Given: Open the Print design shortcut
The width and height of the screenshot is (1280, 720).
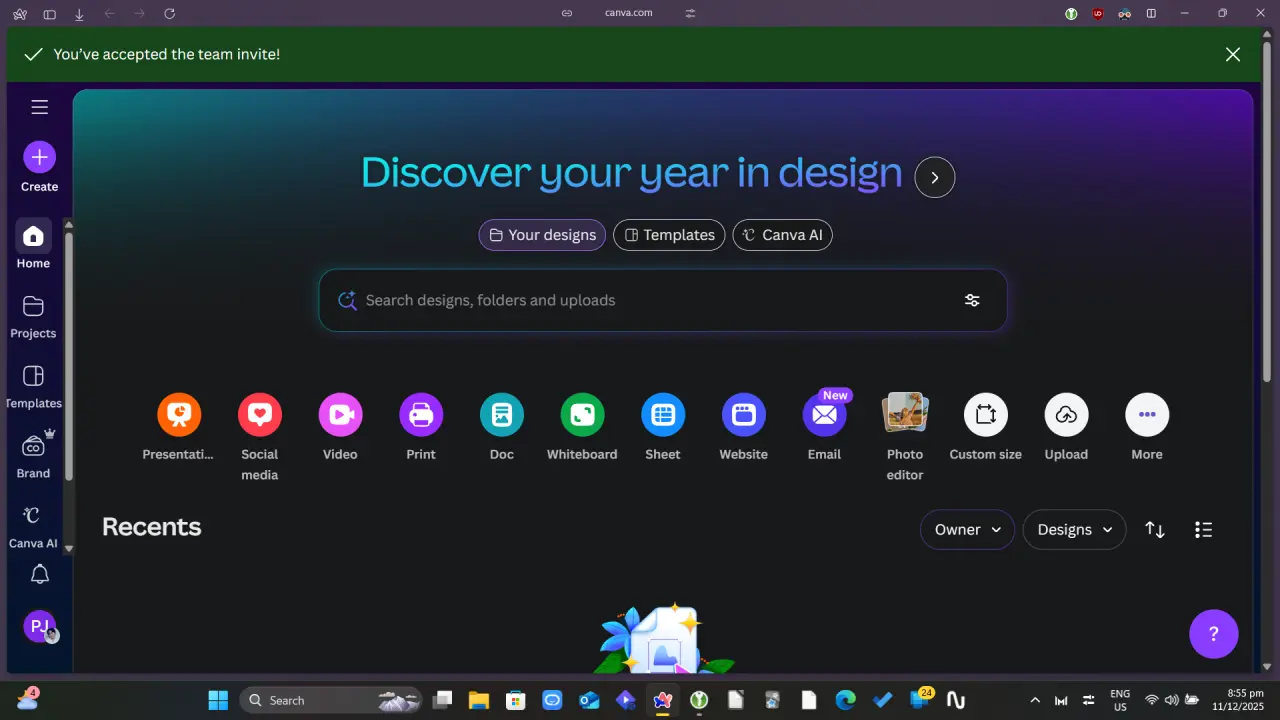Looking at the screenshot, I should 421,414.
